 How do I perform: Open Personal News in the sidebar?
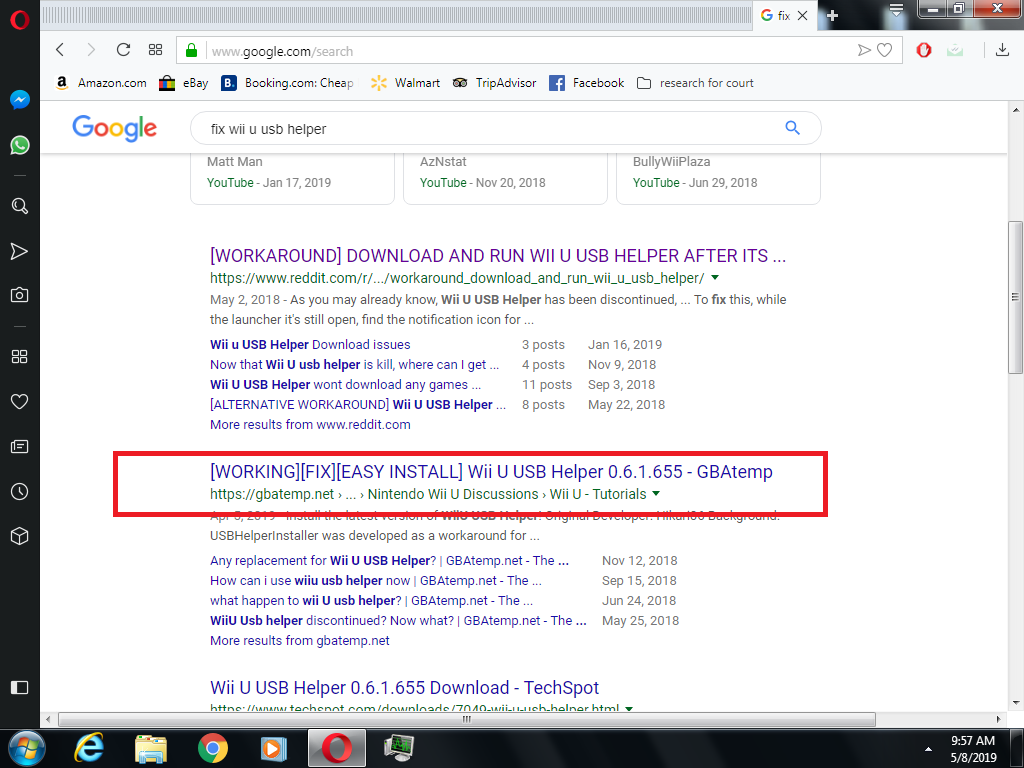[x=20, y=447]
